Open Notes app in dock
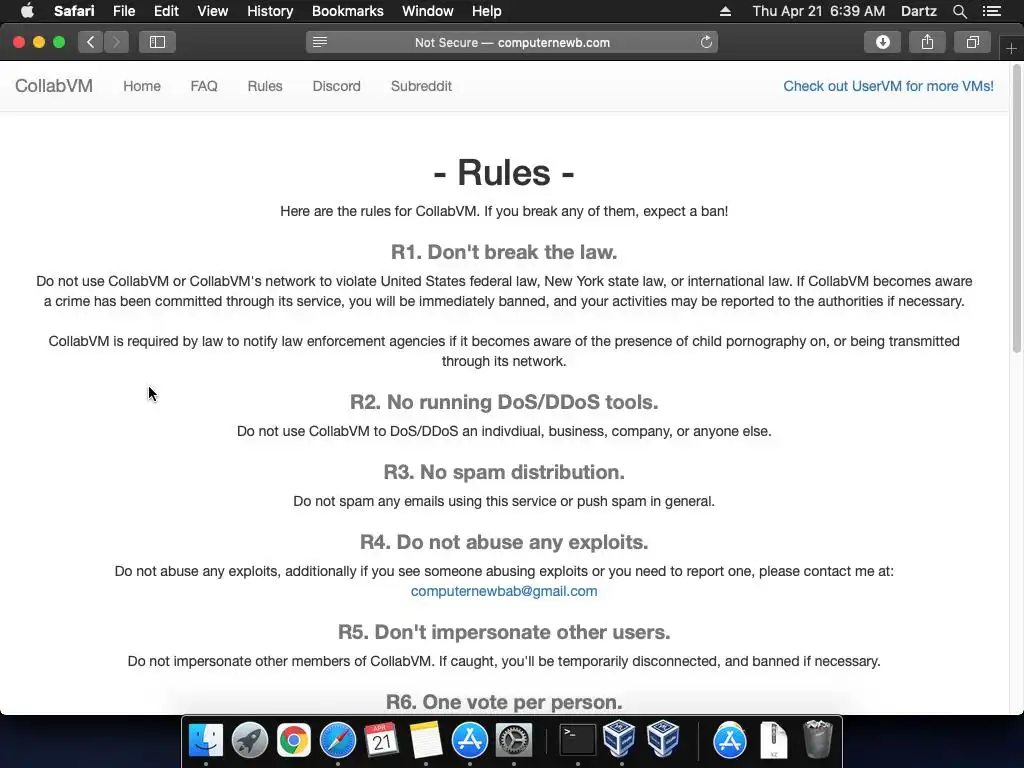Image resolution: width=1024 pixels, height=768 pixels. pyautogui.click(x=426, y=741)
